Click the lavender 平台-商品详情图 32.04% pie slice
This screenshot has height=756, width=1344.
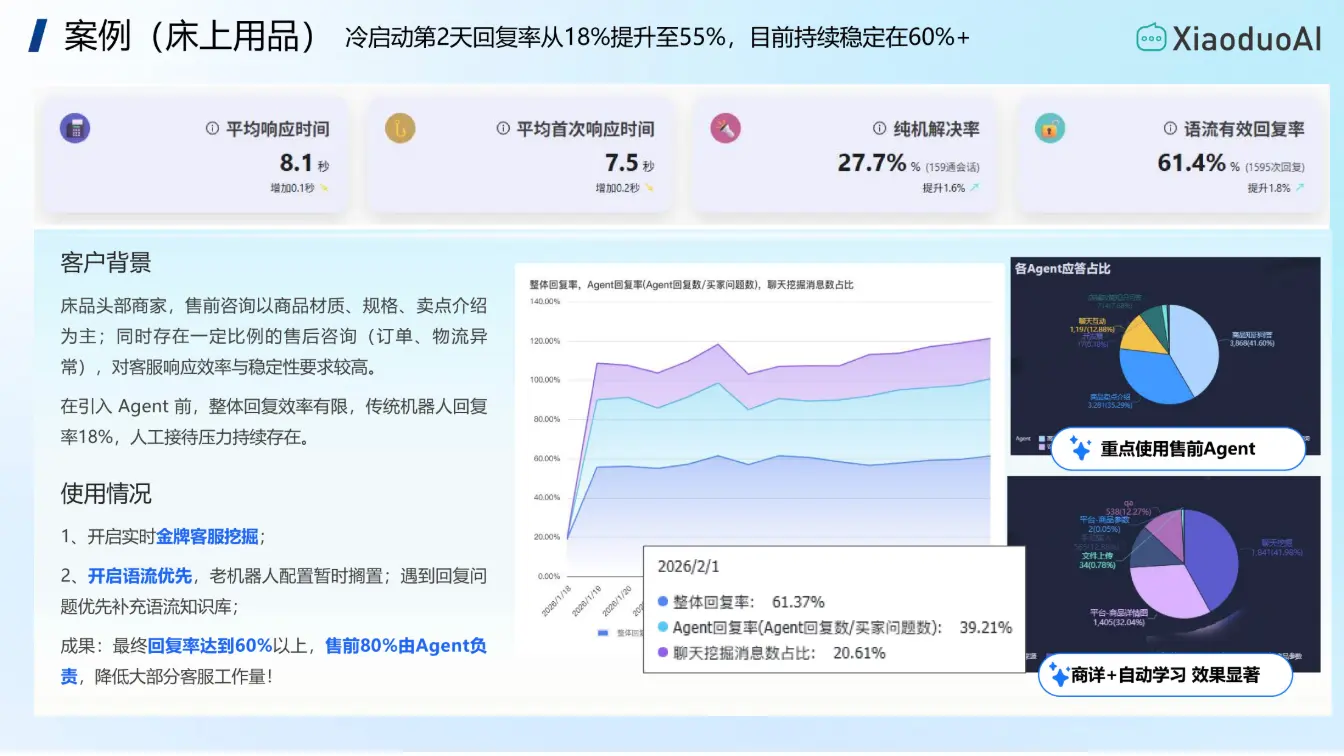pos(1165,590)
